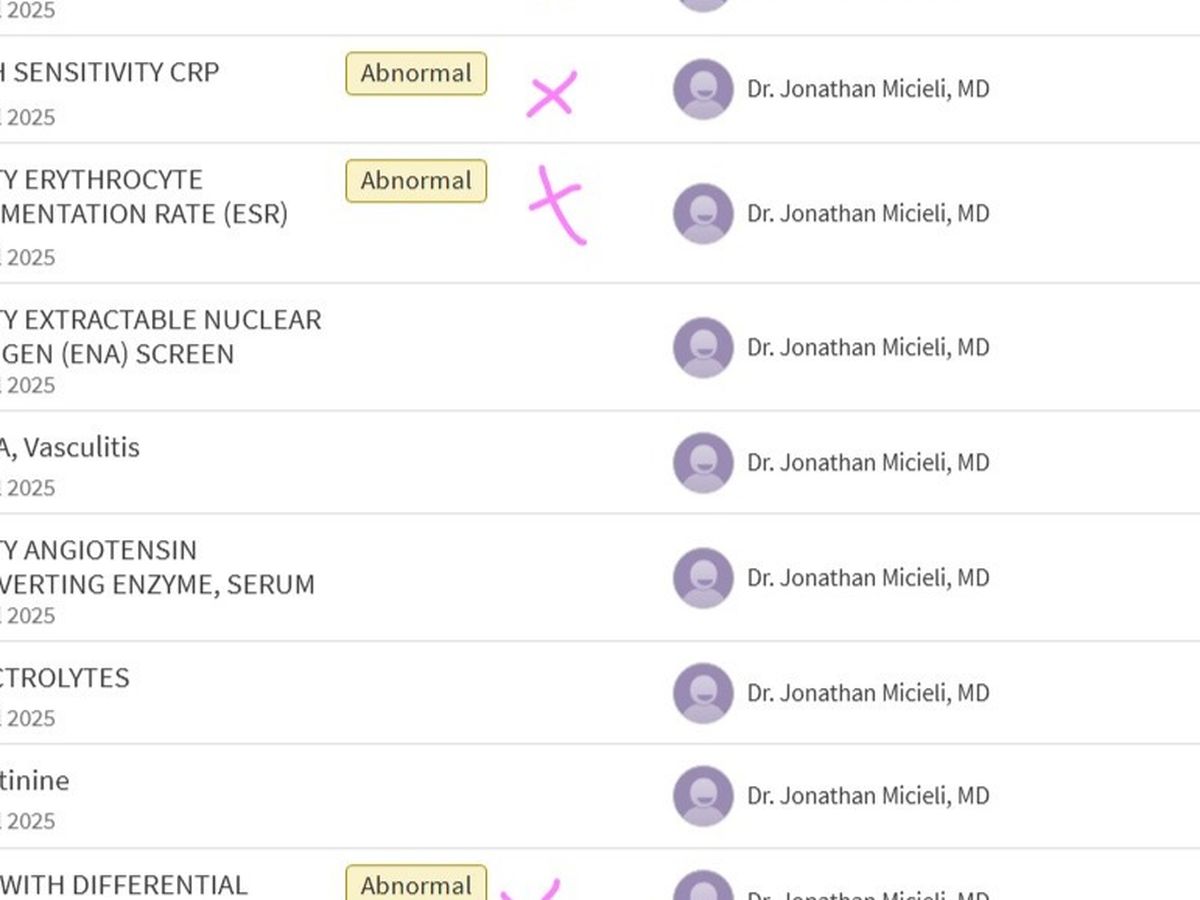The image size is (1200, 900).
Task: Click Abnormal badge on High Sensitivity CRP
Action: (x=416, y=74)
